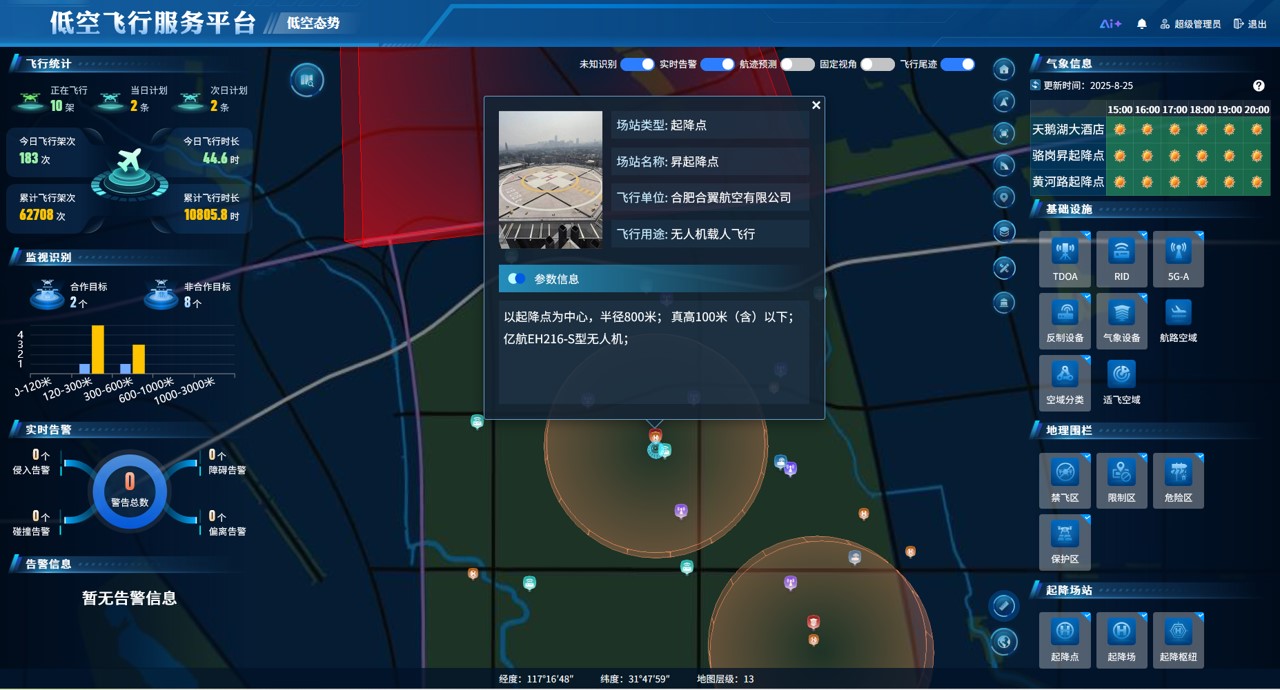
Task: Collapse the 参数信息 section in popup
Action: click(x=517, y=279)
